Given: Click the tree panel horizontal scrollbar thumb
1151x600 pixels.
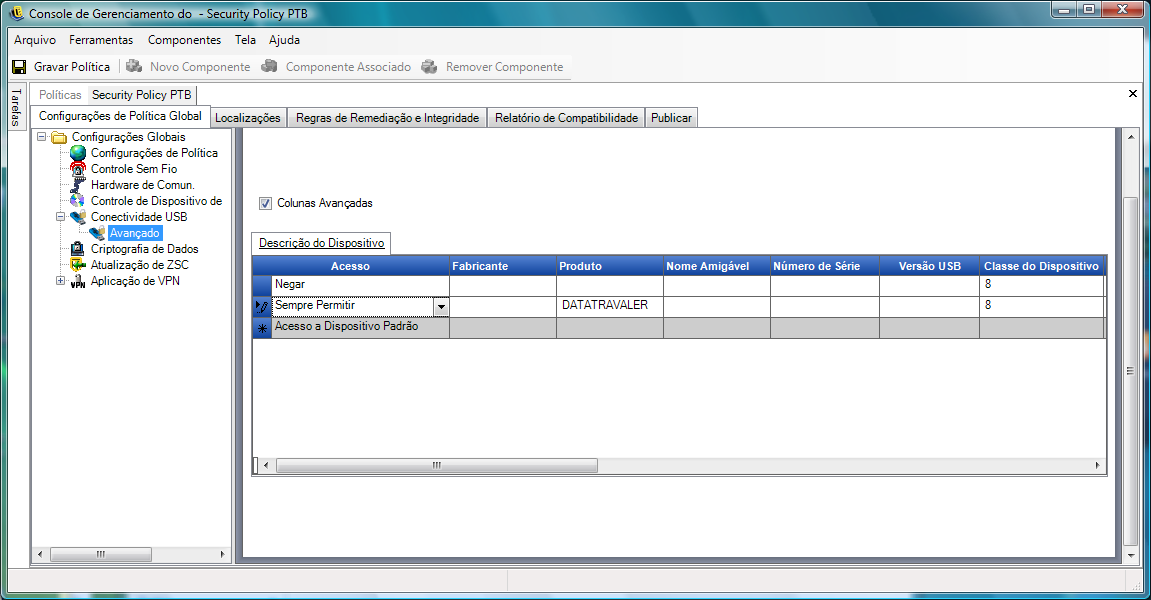Looking at the screenshot, I should pos(101,554).
